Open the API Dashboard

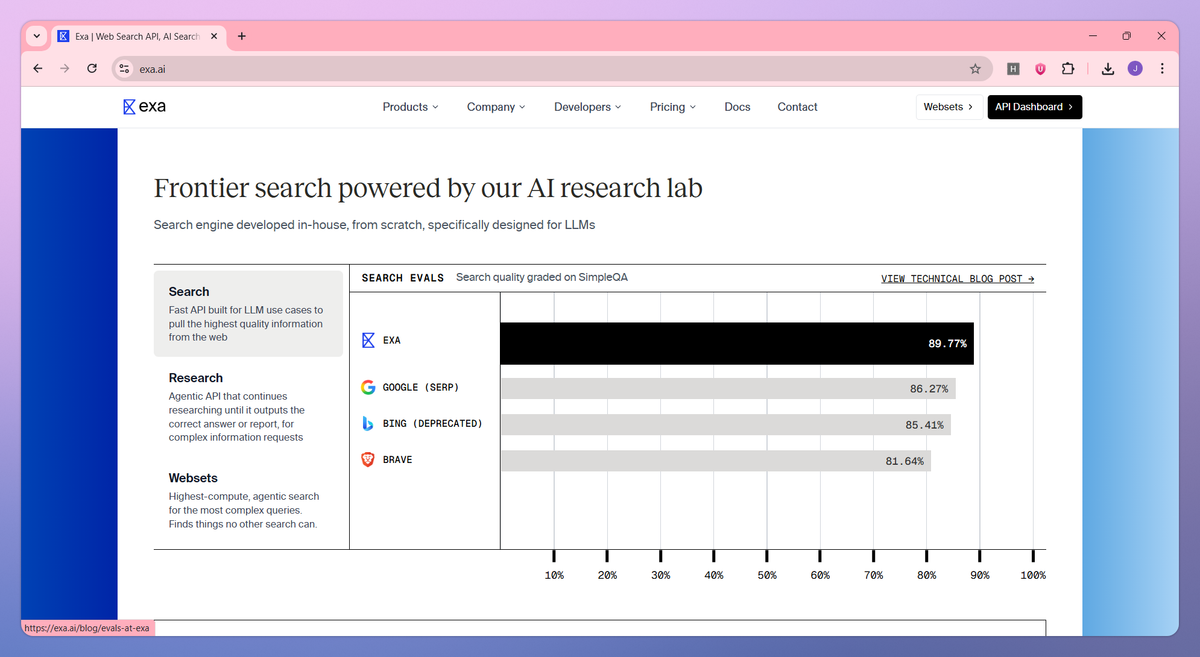click(x=1035, y=107)
